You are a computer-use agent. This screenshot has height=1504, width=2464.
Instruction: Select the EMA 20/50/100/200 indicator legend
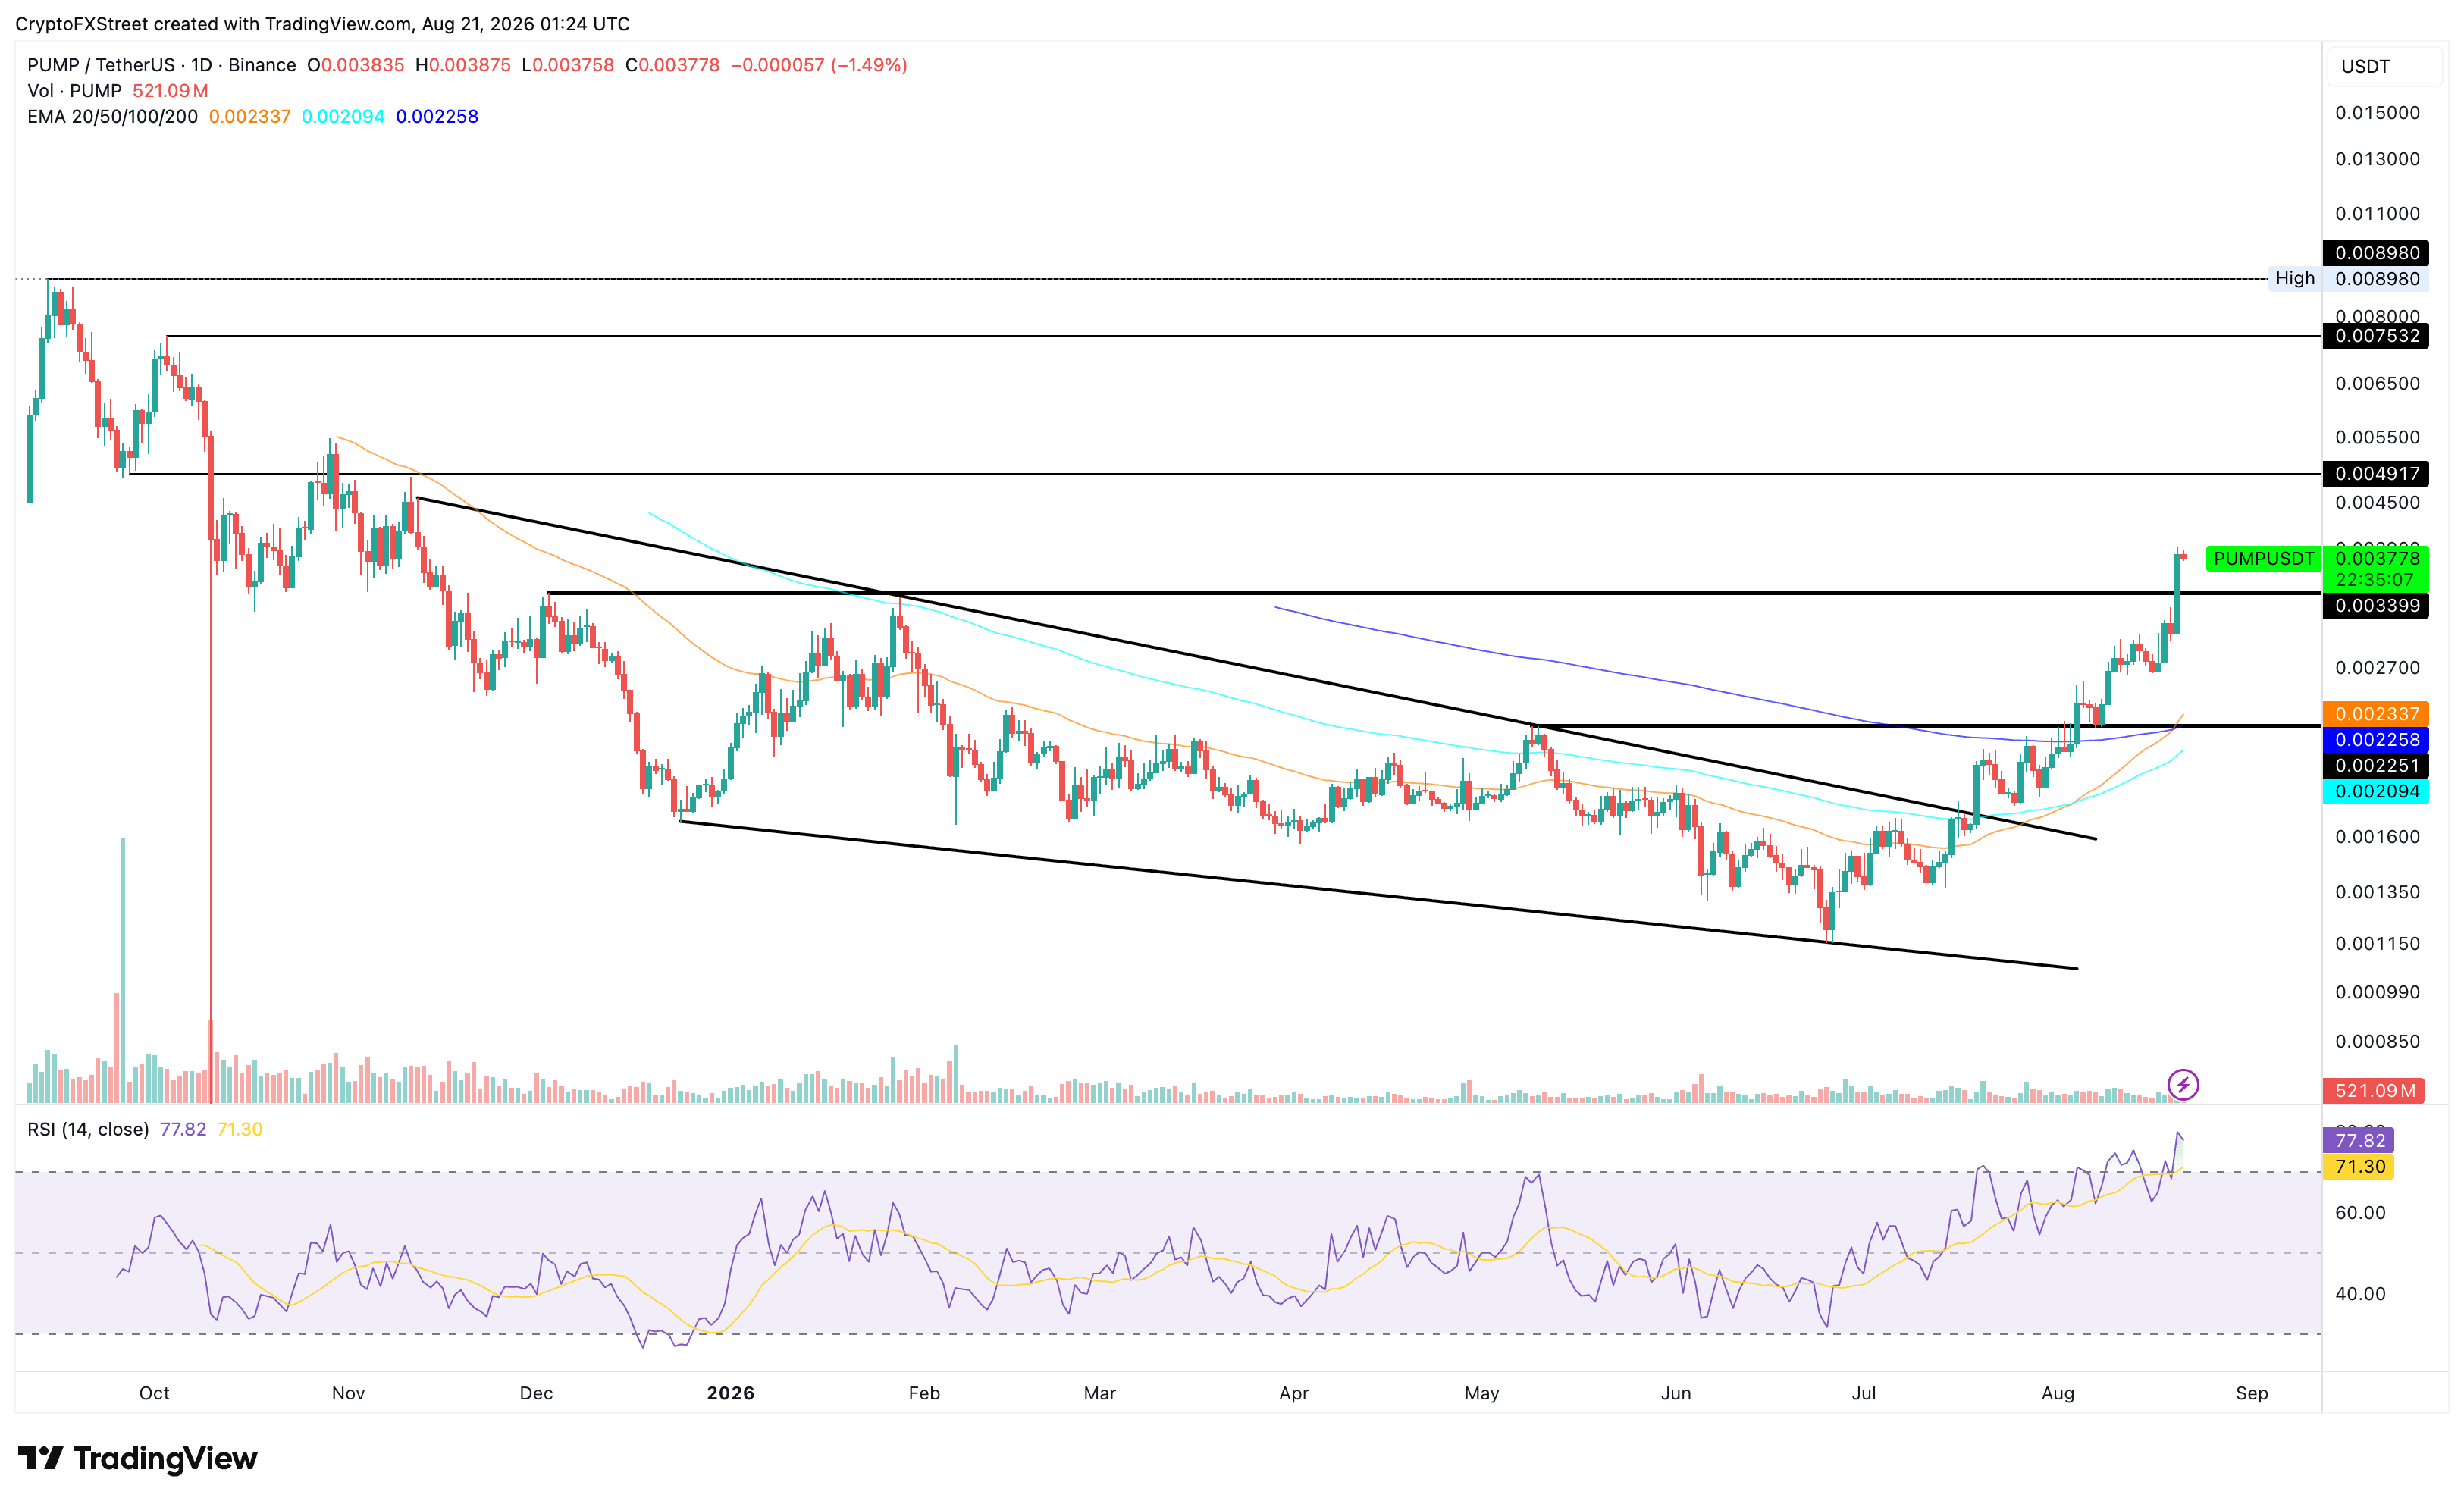112,117
